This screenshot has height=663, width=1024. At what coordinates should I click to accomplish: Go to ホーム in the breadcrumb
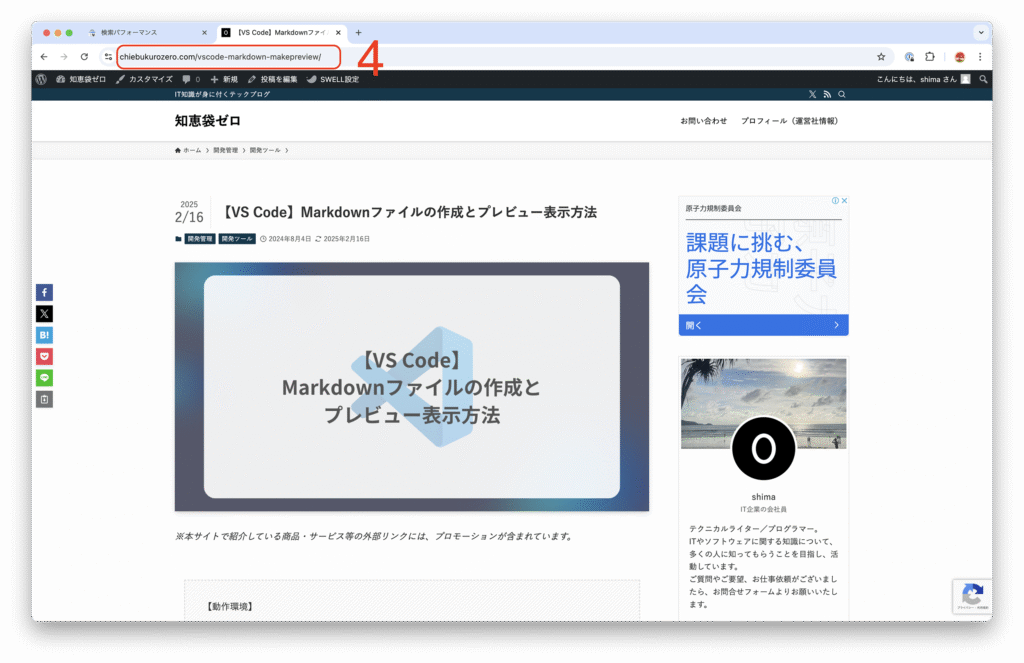[188, 150]
